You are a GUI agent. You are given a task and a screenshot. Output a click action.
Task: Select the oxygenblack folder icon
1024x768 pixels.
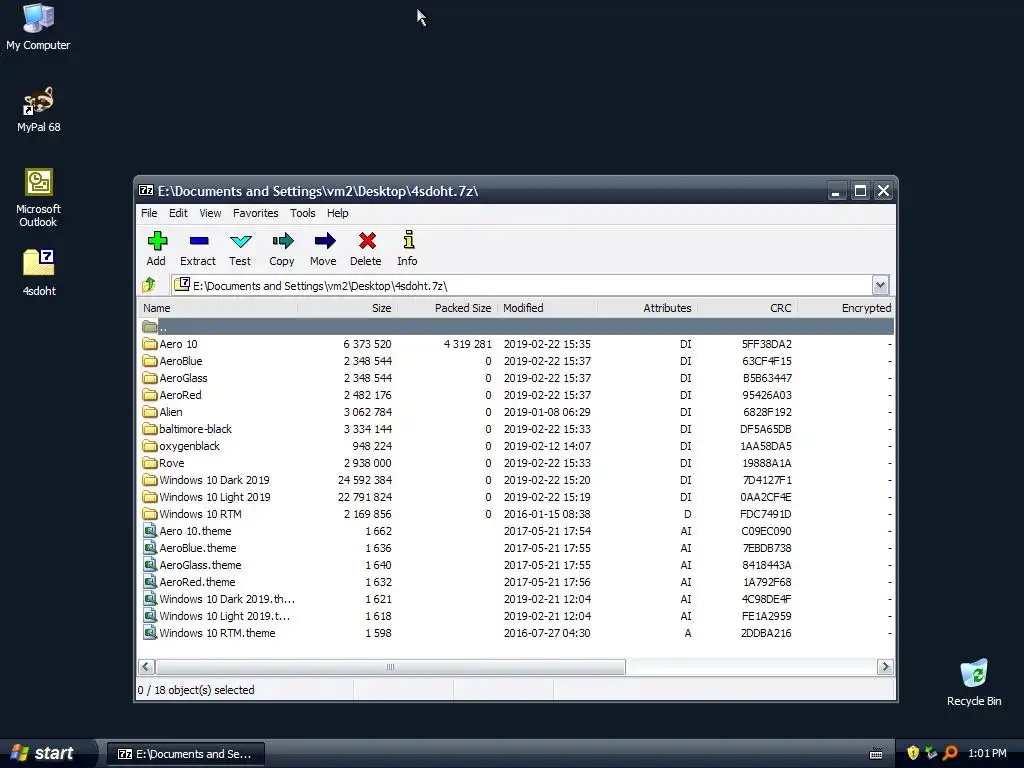pos(150,445)
